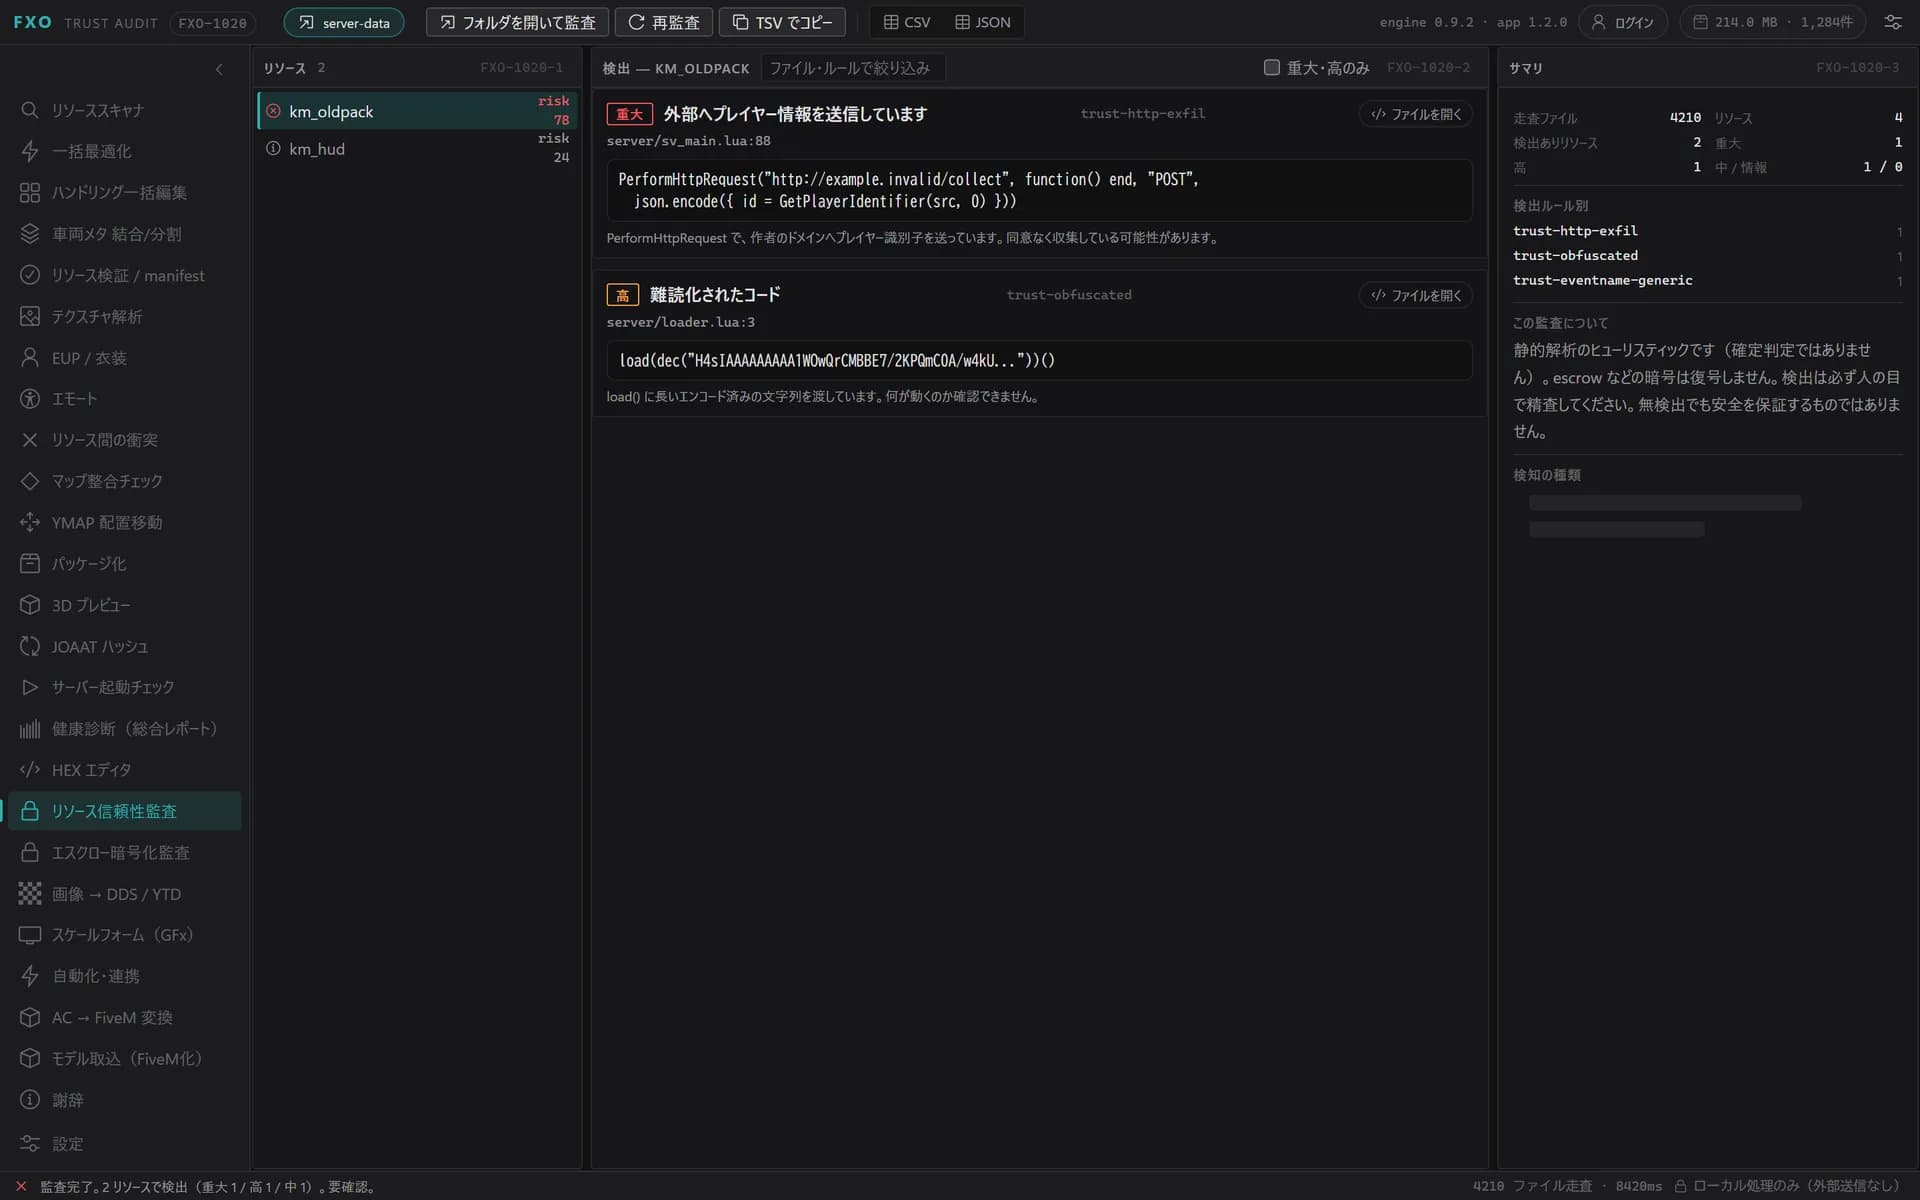Open テクスチャ解析 image icon
The image size is (1920, 1200).
[x=30, y=316]
